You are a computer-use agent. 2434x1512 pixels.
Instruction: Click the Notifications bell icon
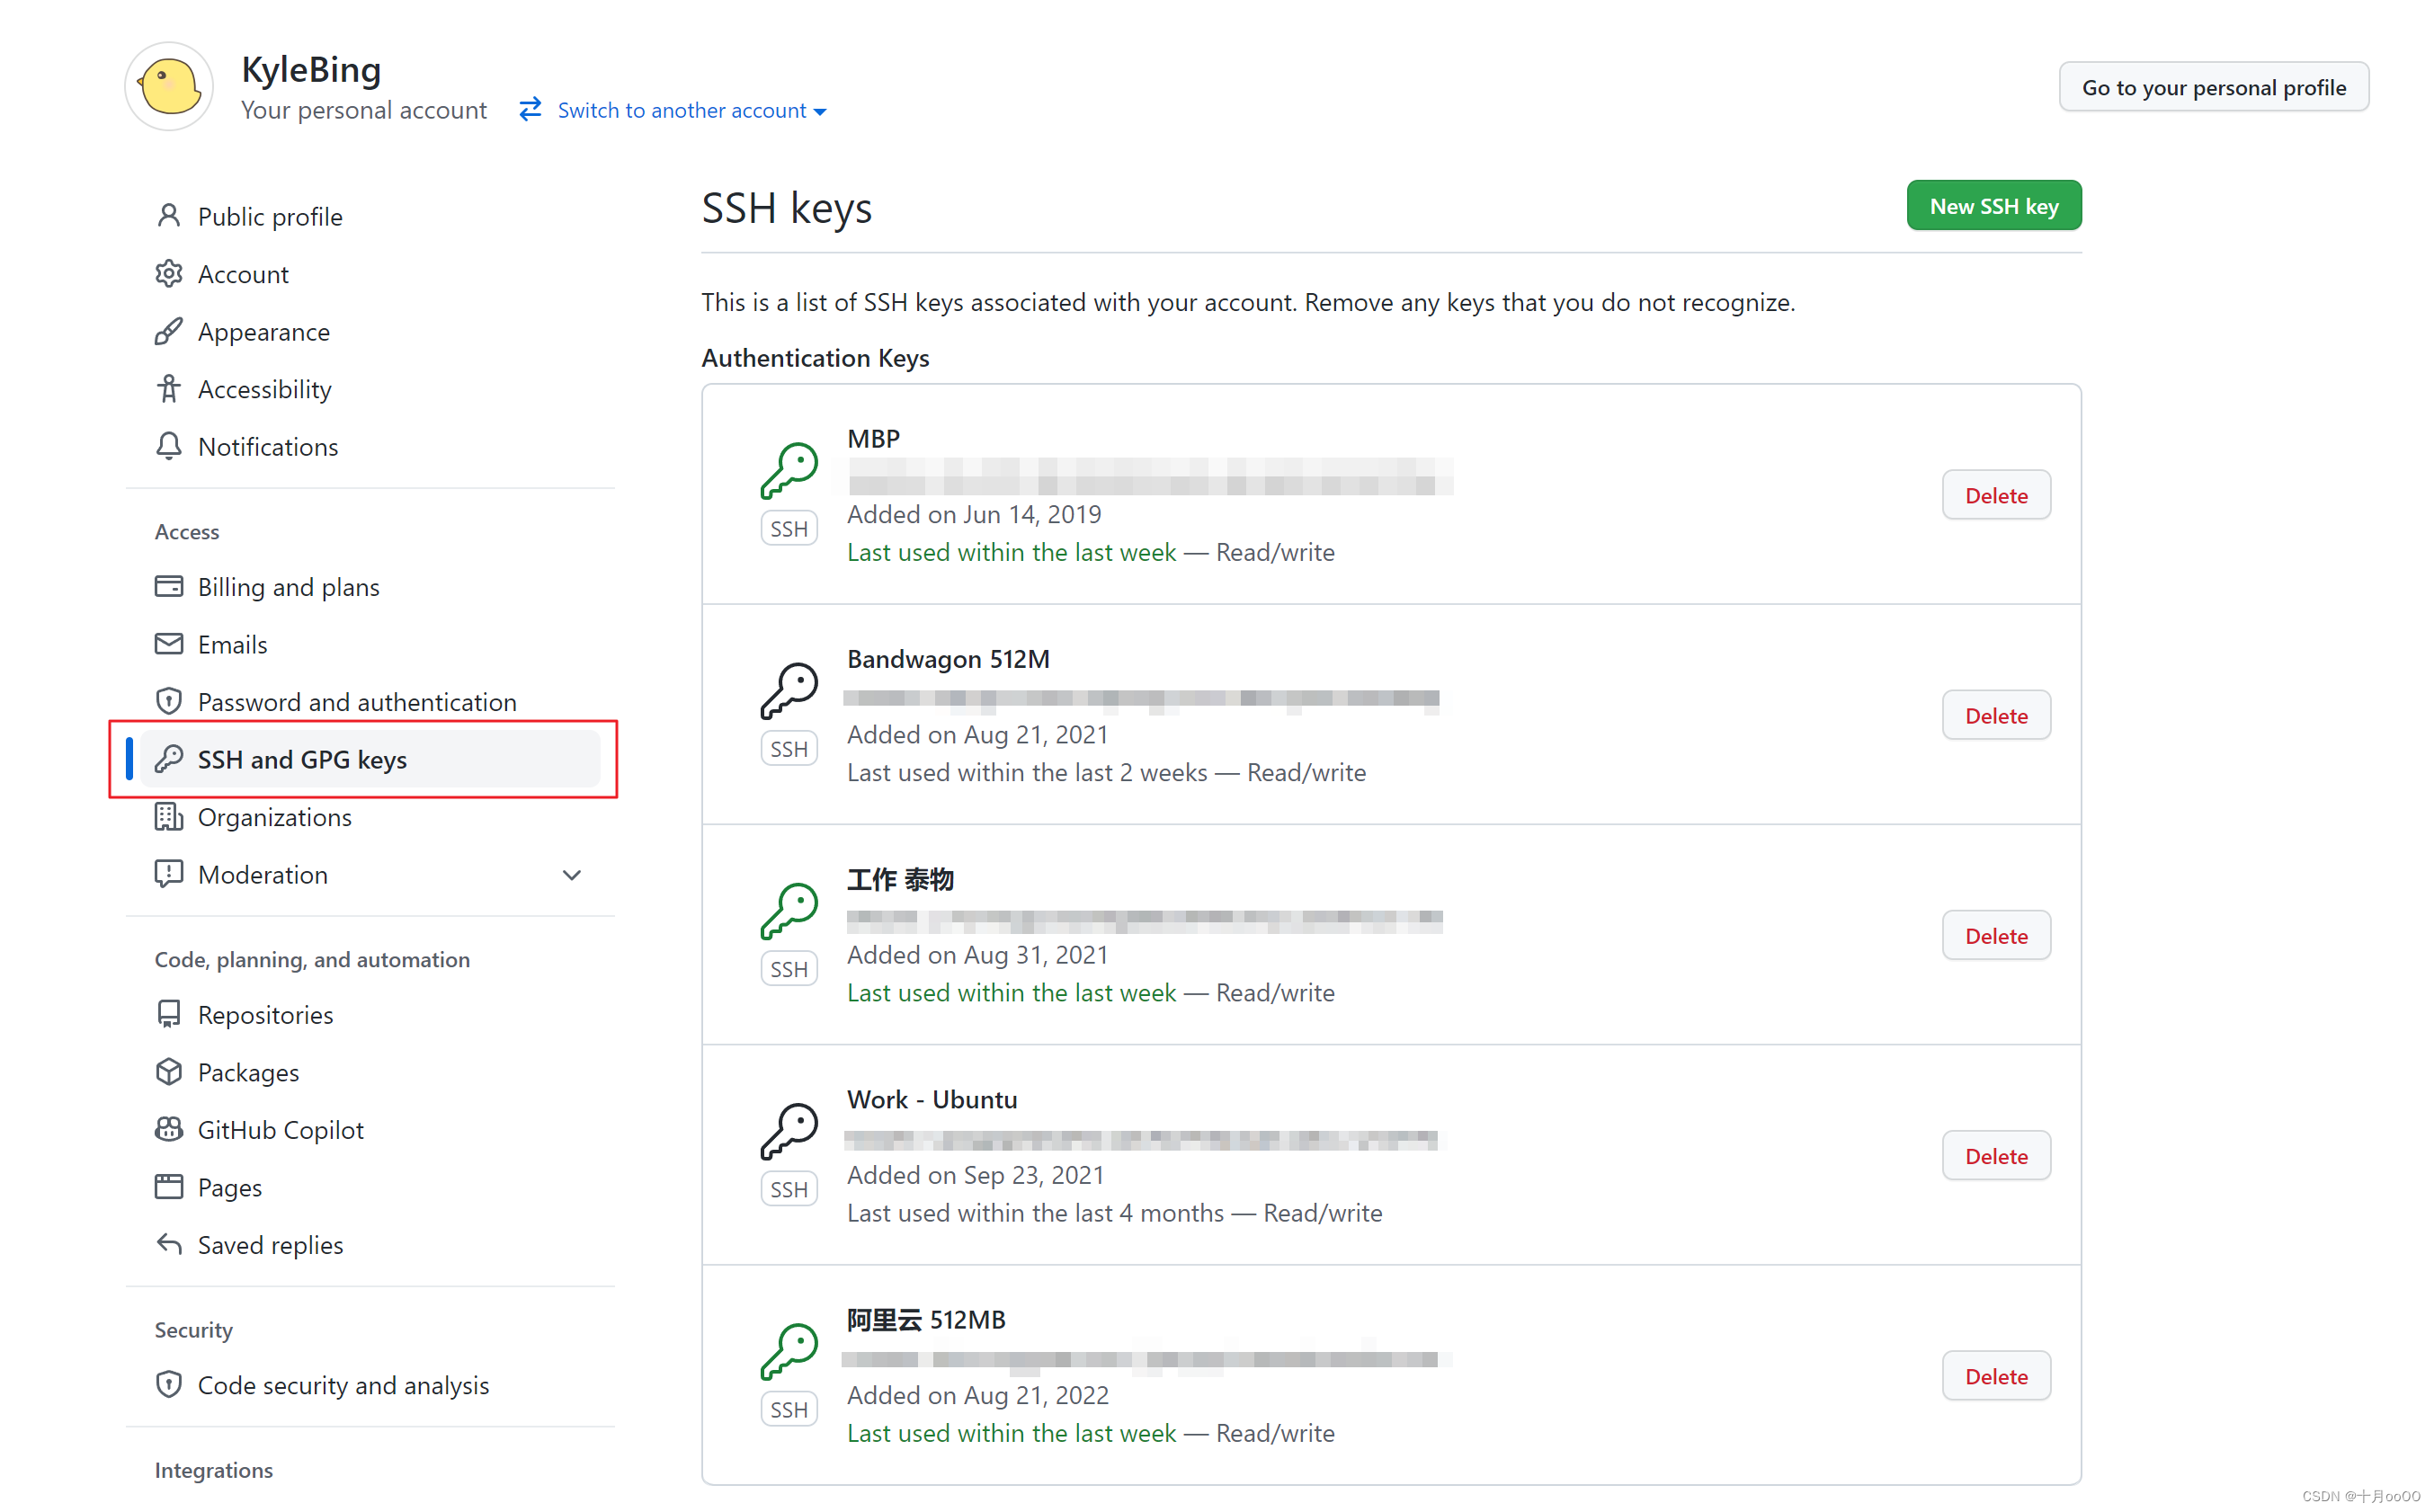click(169, 446)
